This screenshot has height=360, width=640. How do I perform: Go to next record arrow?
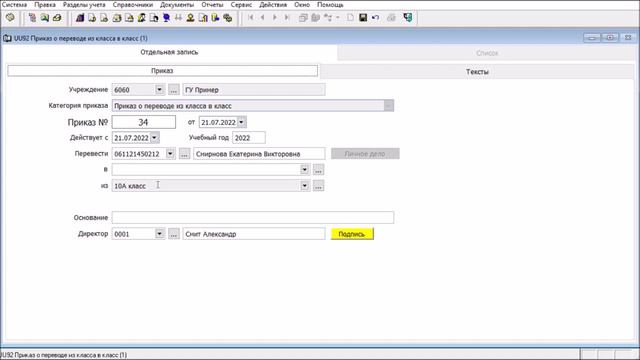click(275, 18)
